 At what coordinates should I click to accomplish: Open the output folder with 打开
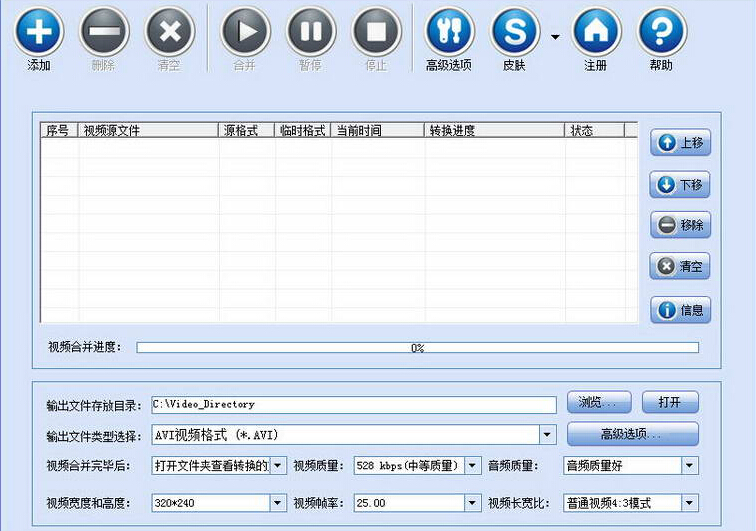coord(670,402)
